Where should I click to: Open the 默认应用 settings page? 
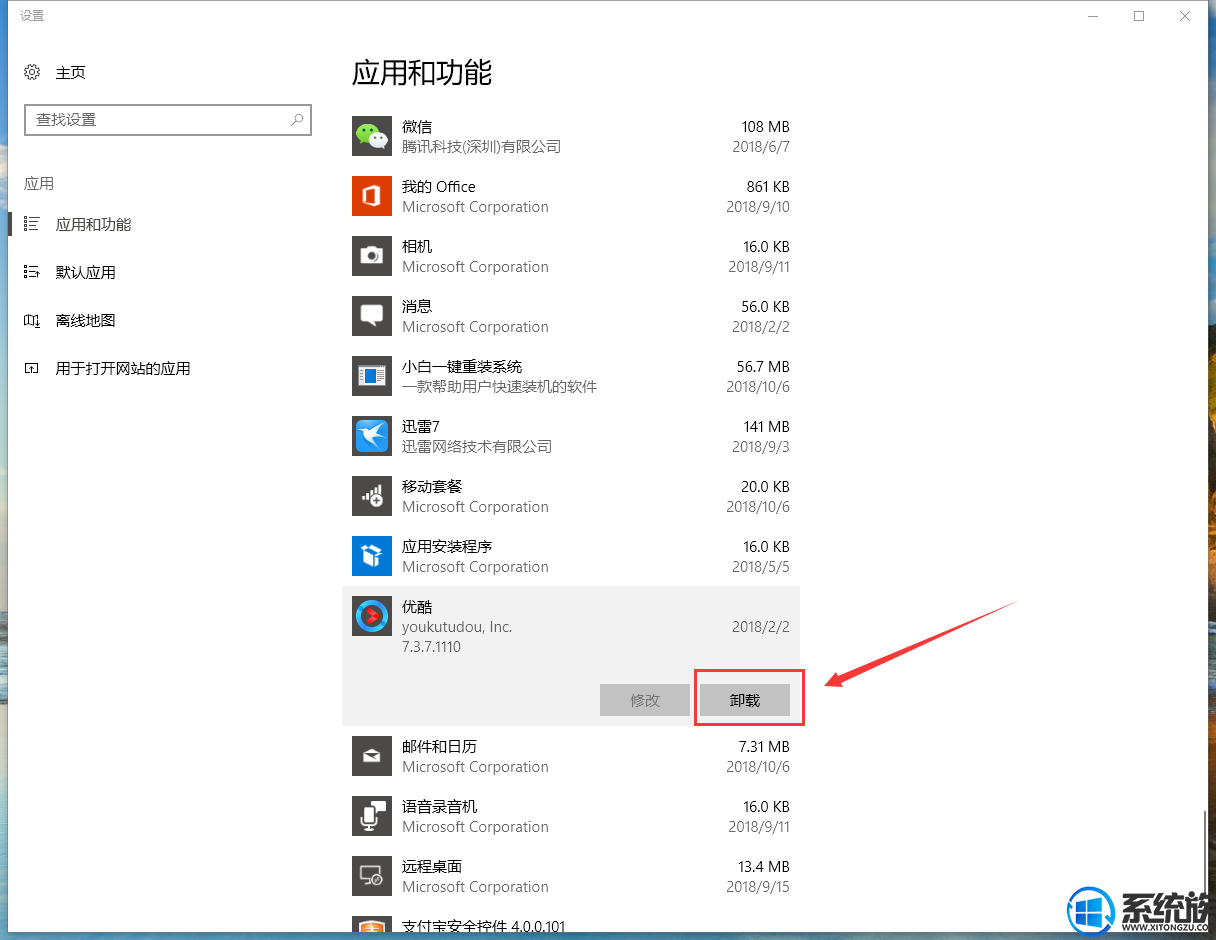(x=85, y=272)
